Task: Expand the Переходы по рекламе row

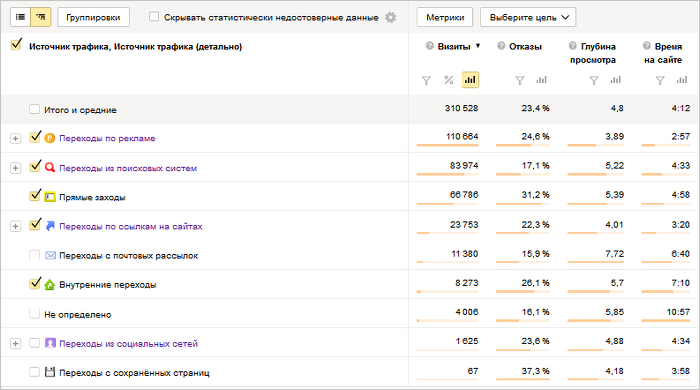Action: (16, 138)
